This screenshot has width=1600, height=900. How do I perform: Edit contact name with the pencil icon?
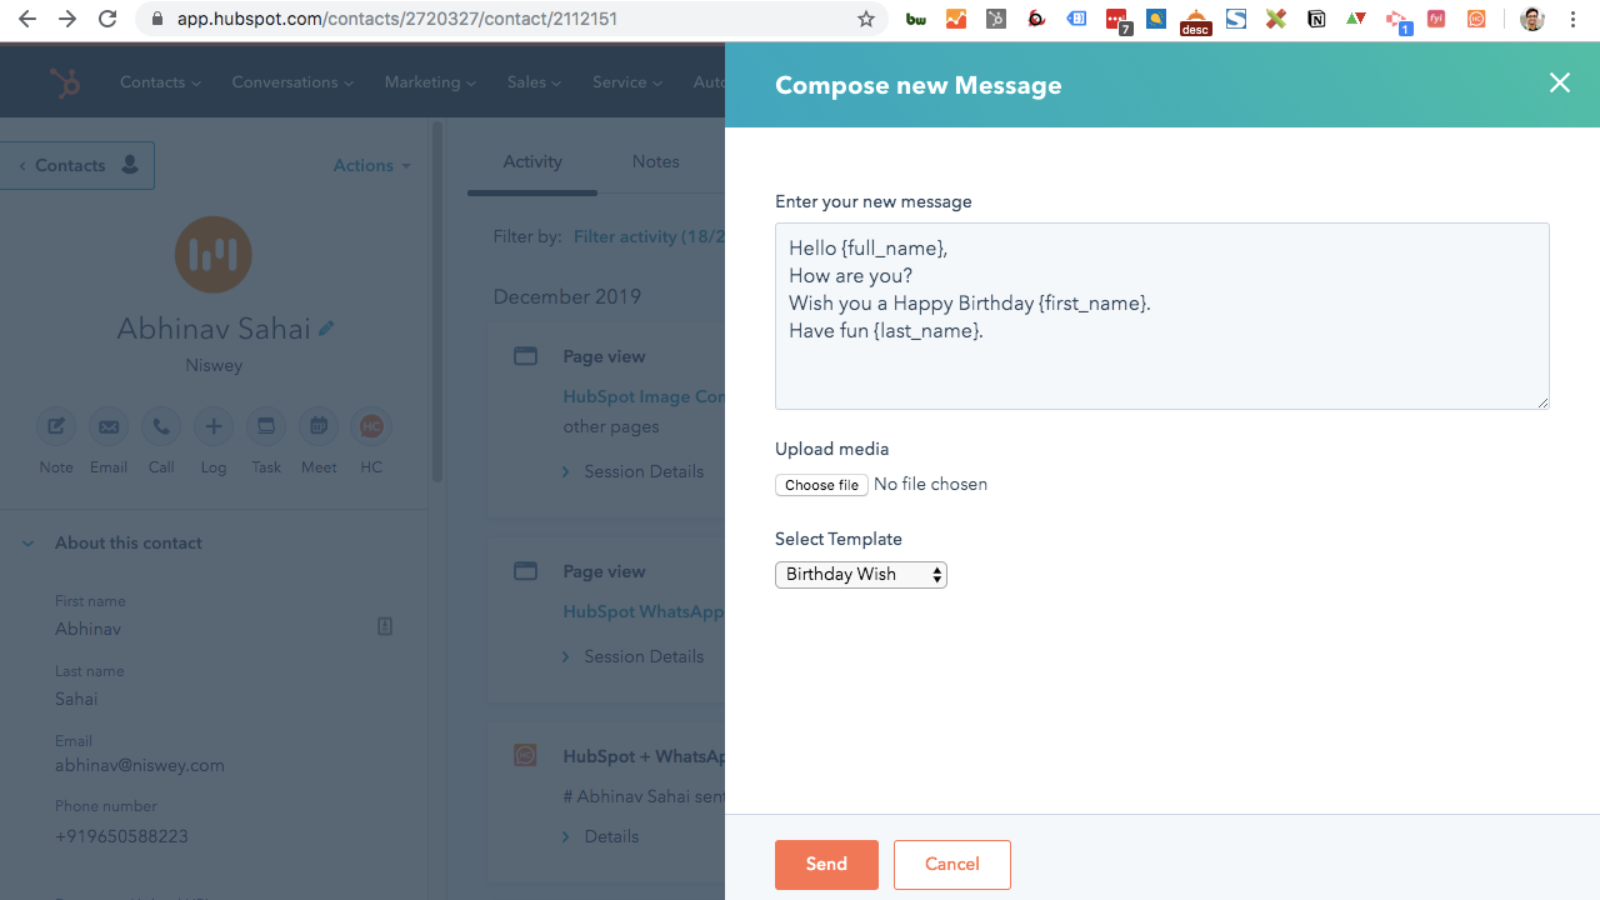(x=327, y=327)
